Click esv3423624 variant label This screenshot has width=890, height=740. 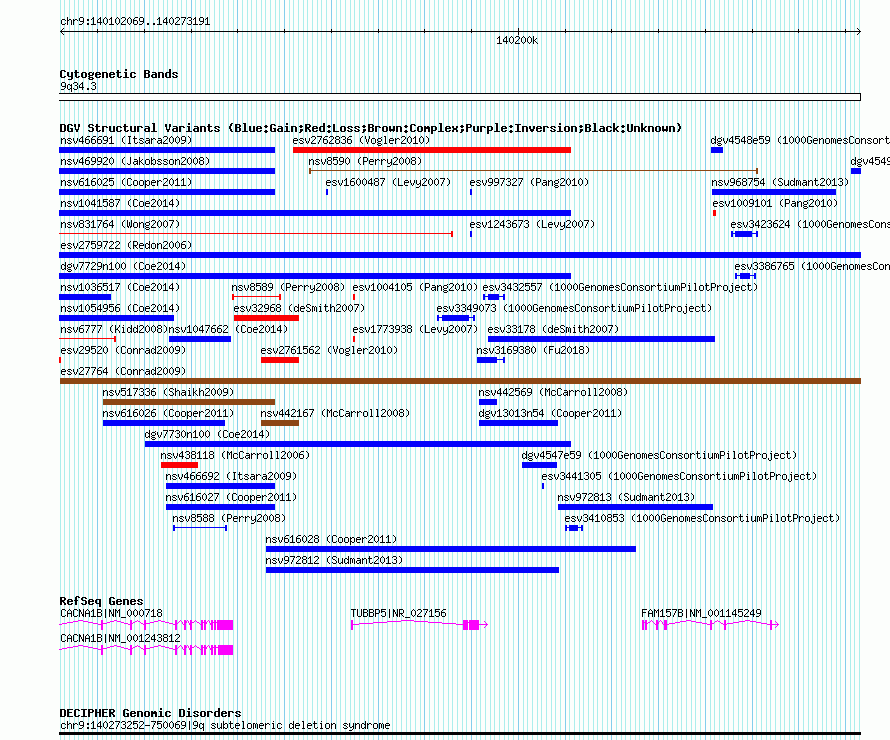810,224
